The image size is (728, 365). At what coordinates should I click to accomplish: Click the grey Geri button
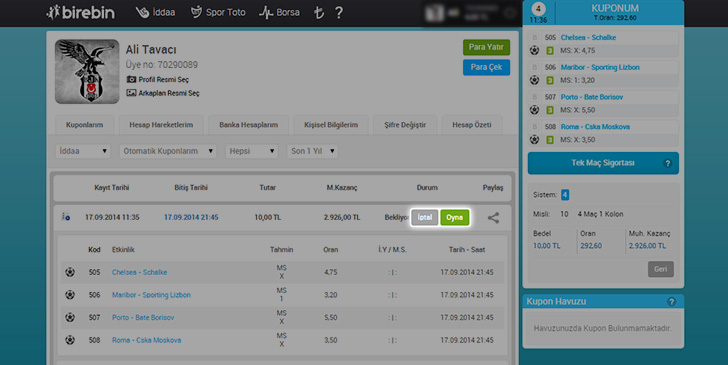coord(661,269)
